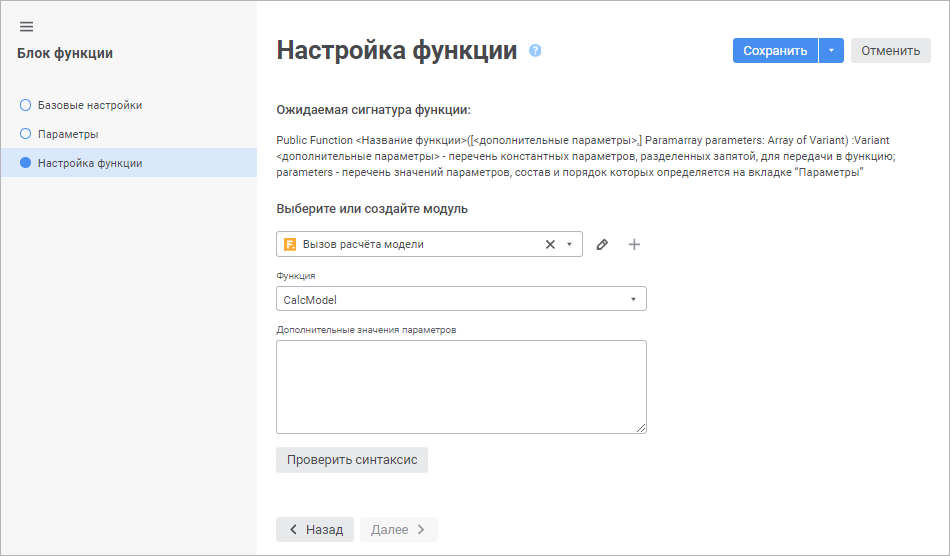The image size is (950, 556).
Task: Go back with the Назад button
Action: (x=315, y=530)
